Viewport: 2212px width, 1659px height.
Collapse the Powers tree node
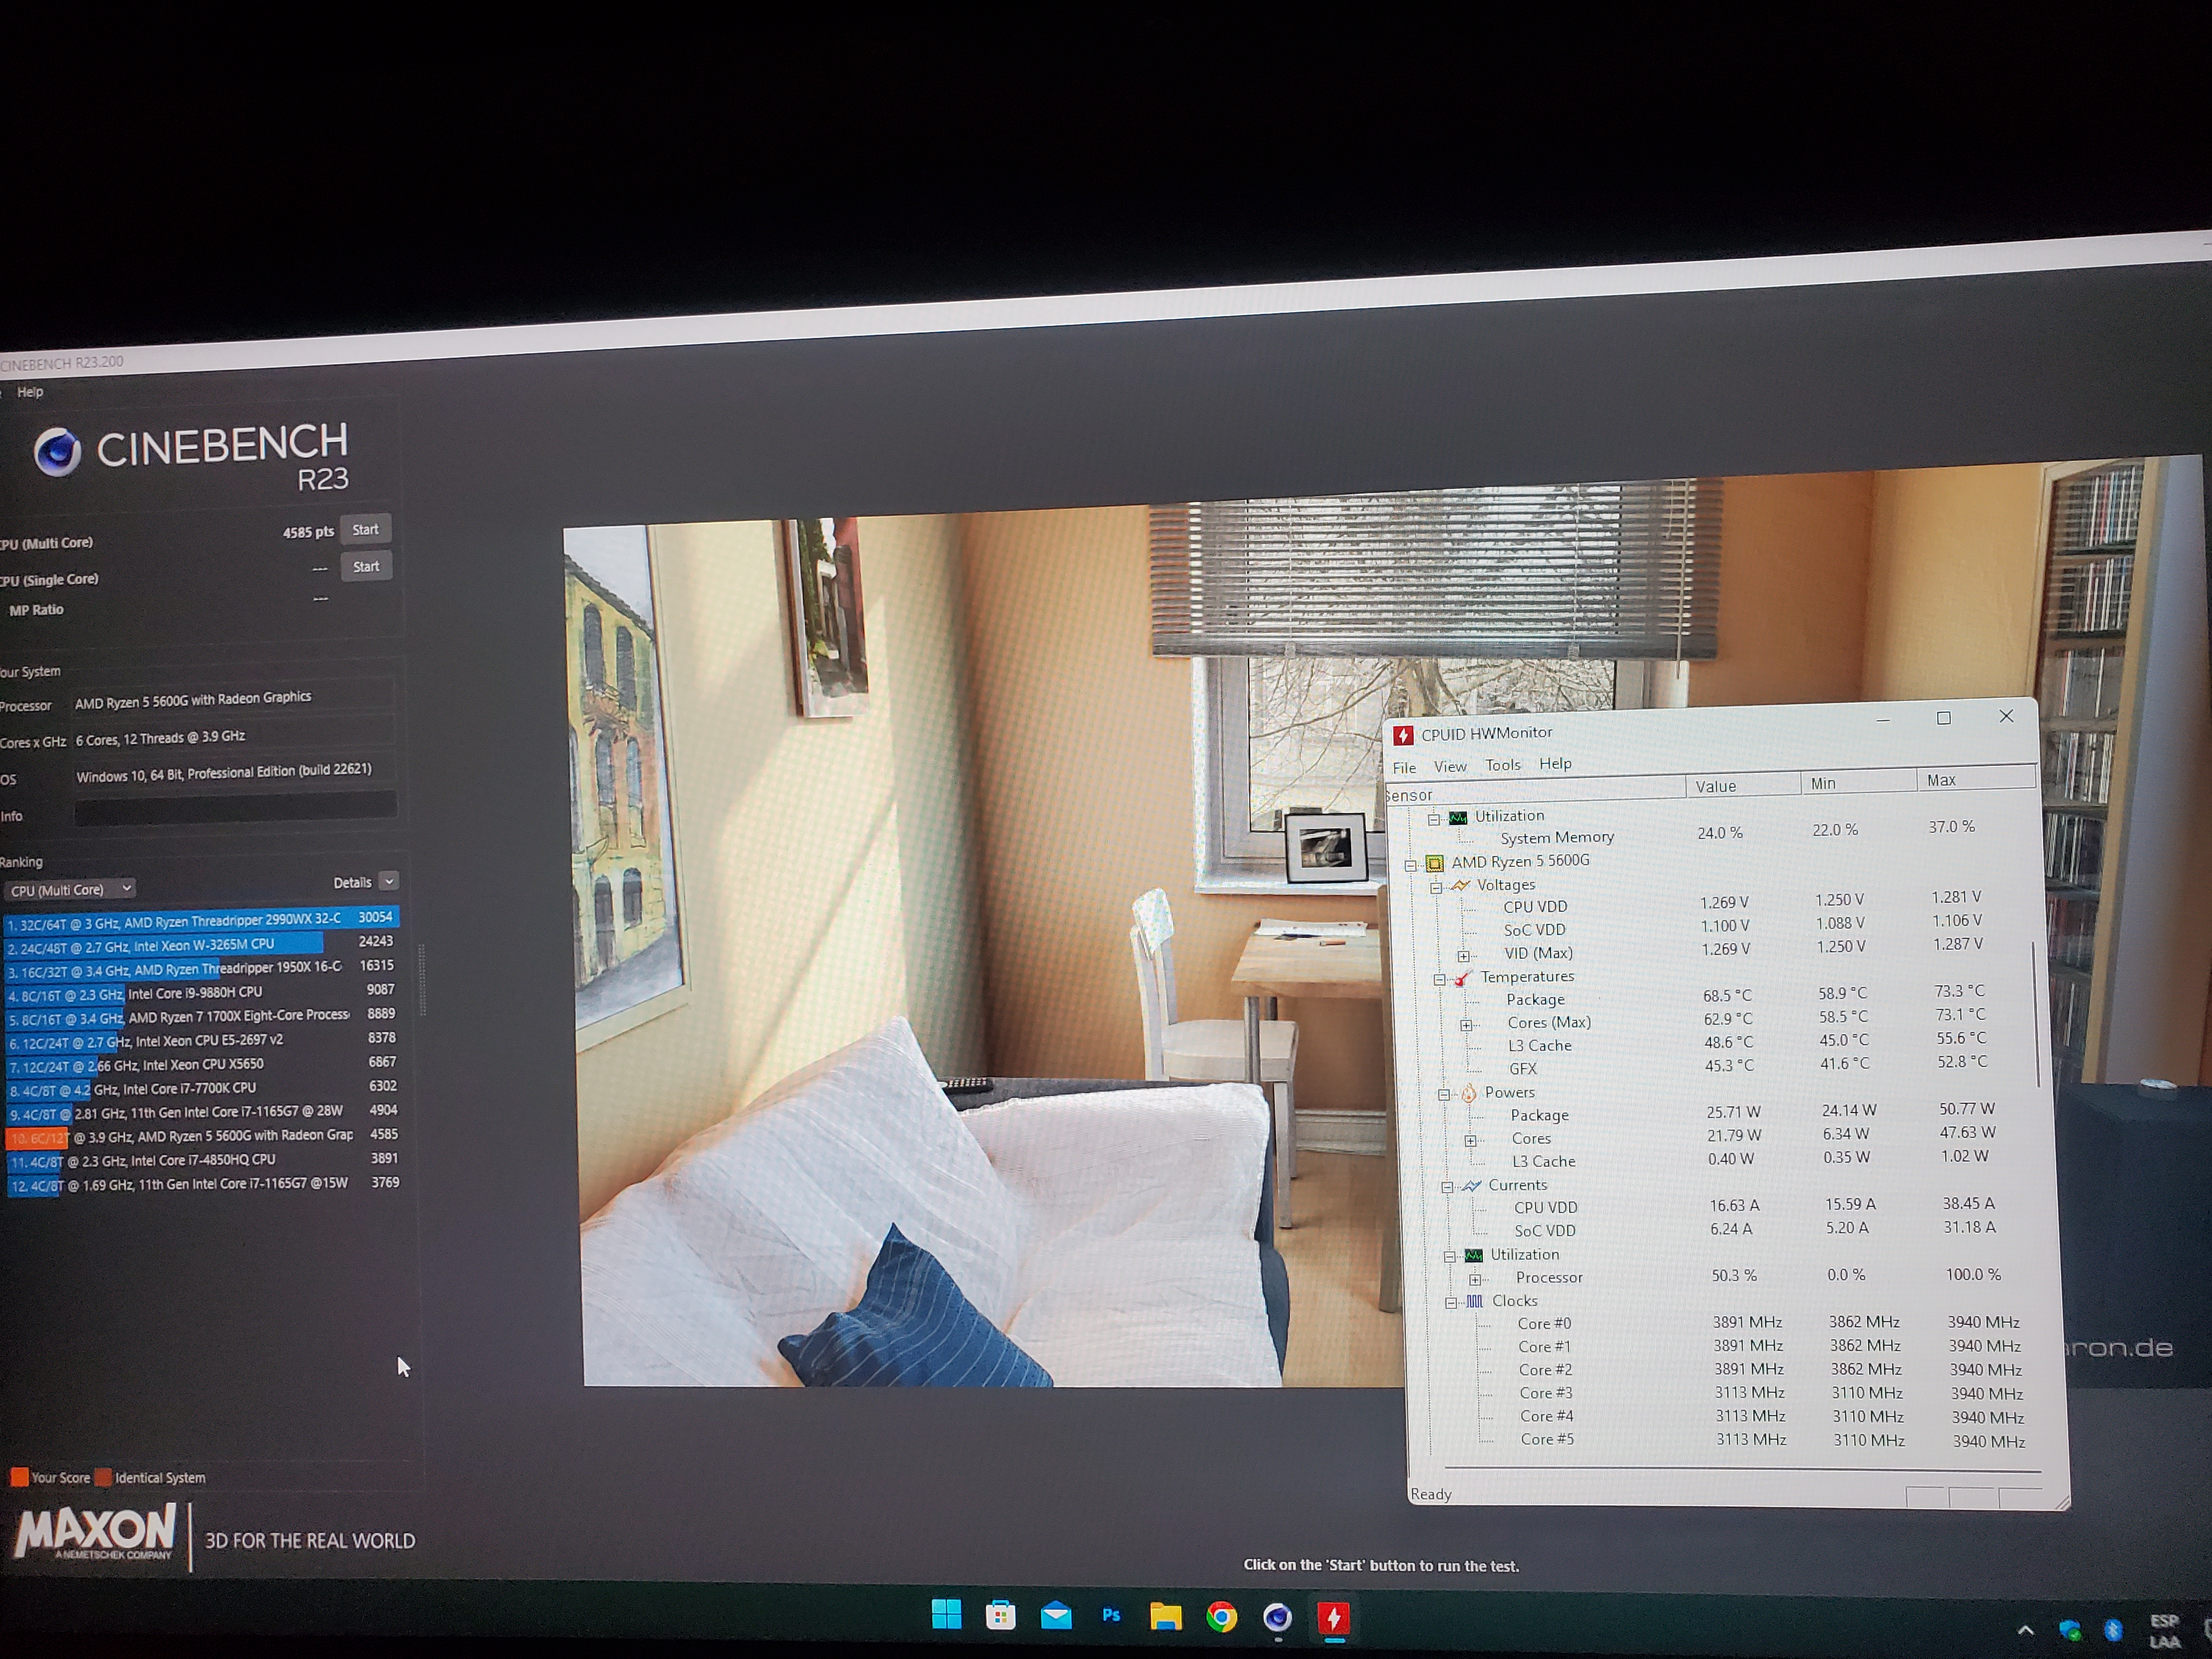1443,1095
